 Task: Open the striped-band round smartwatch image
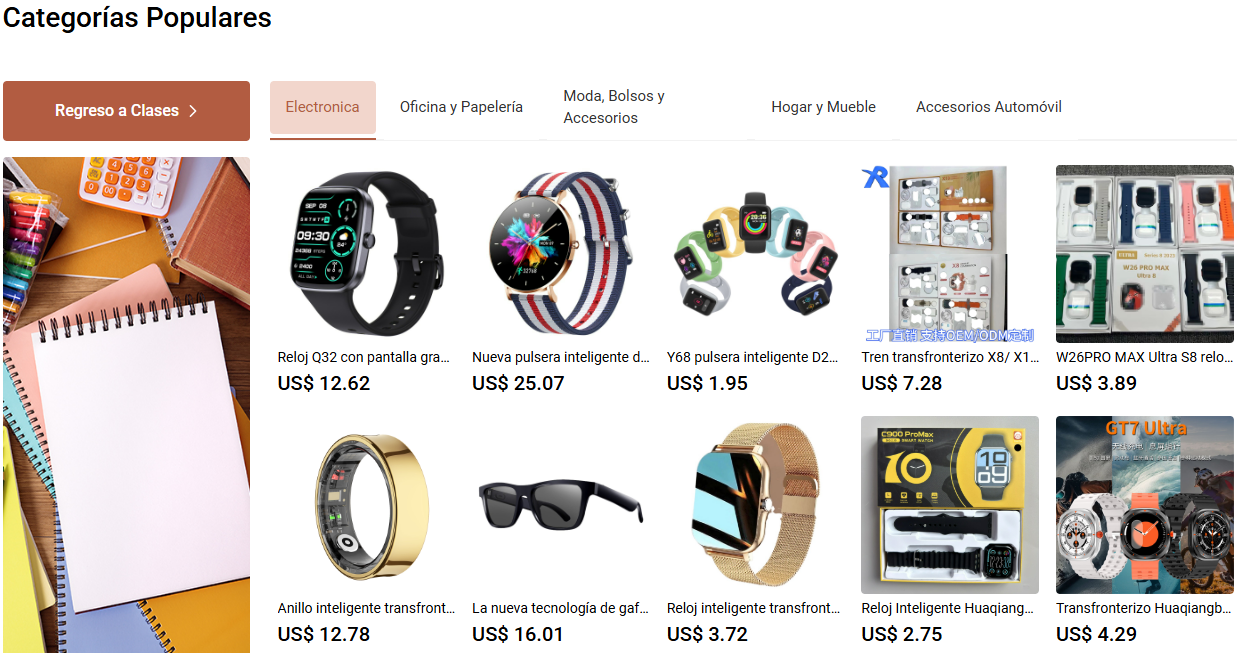coord(561,254)
